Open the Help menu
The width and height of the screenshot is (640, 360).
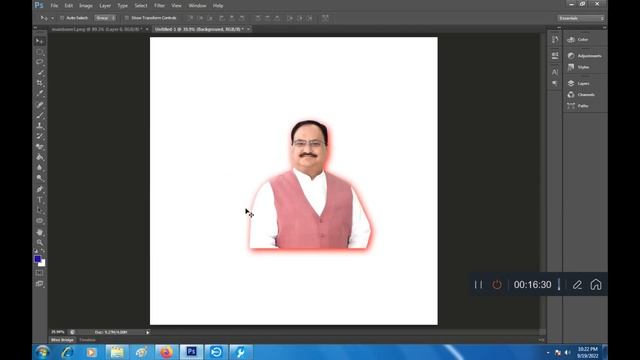218,6
